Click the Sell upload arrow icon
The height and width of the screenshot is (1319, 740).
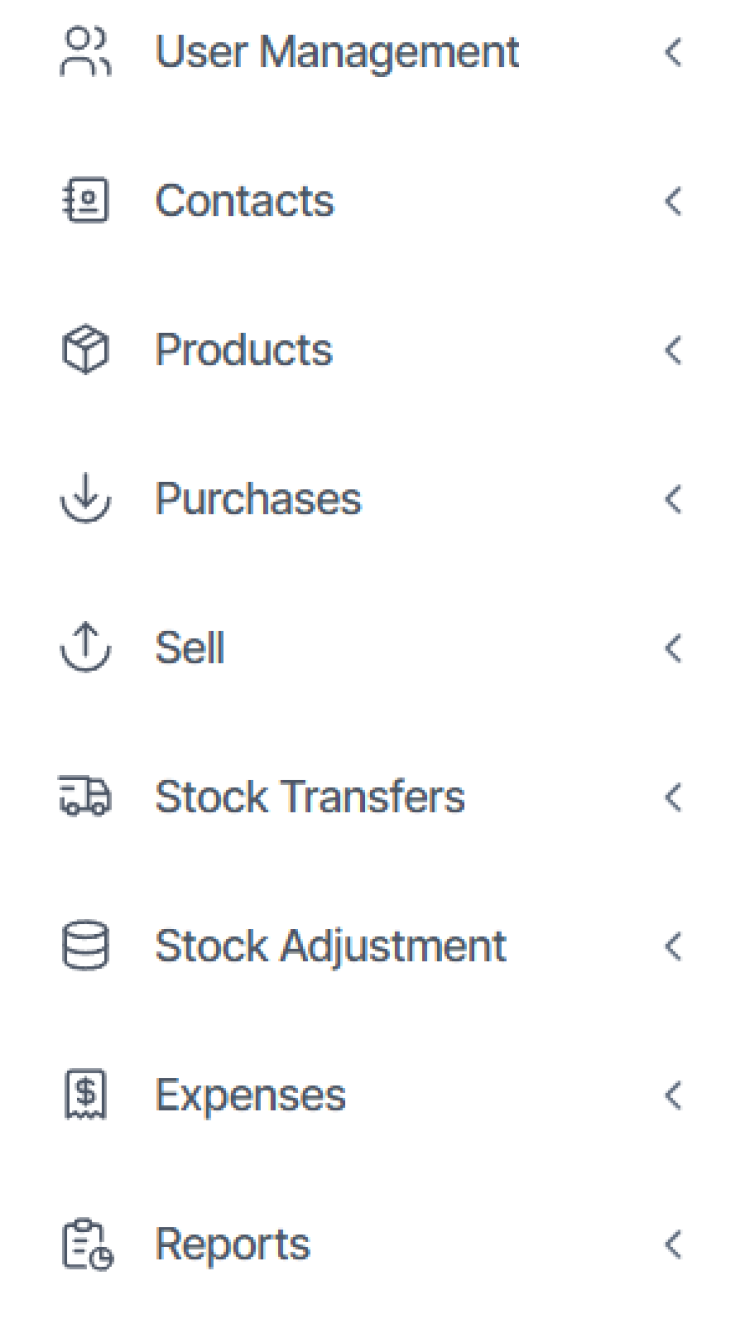[x=86, y=648]
